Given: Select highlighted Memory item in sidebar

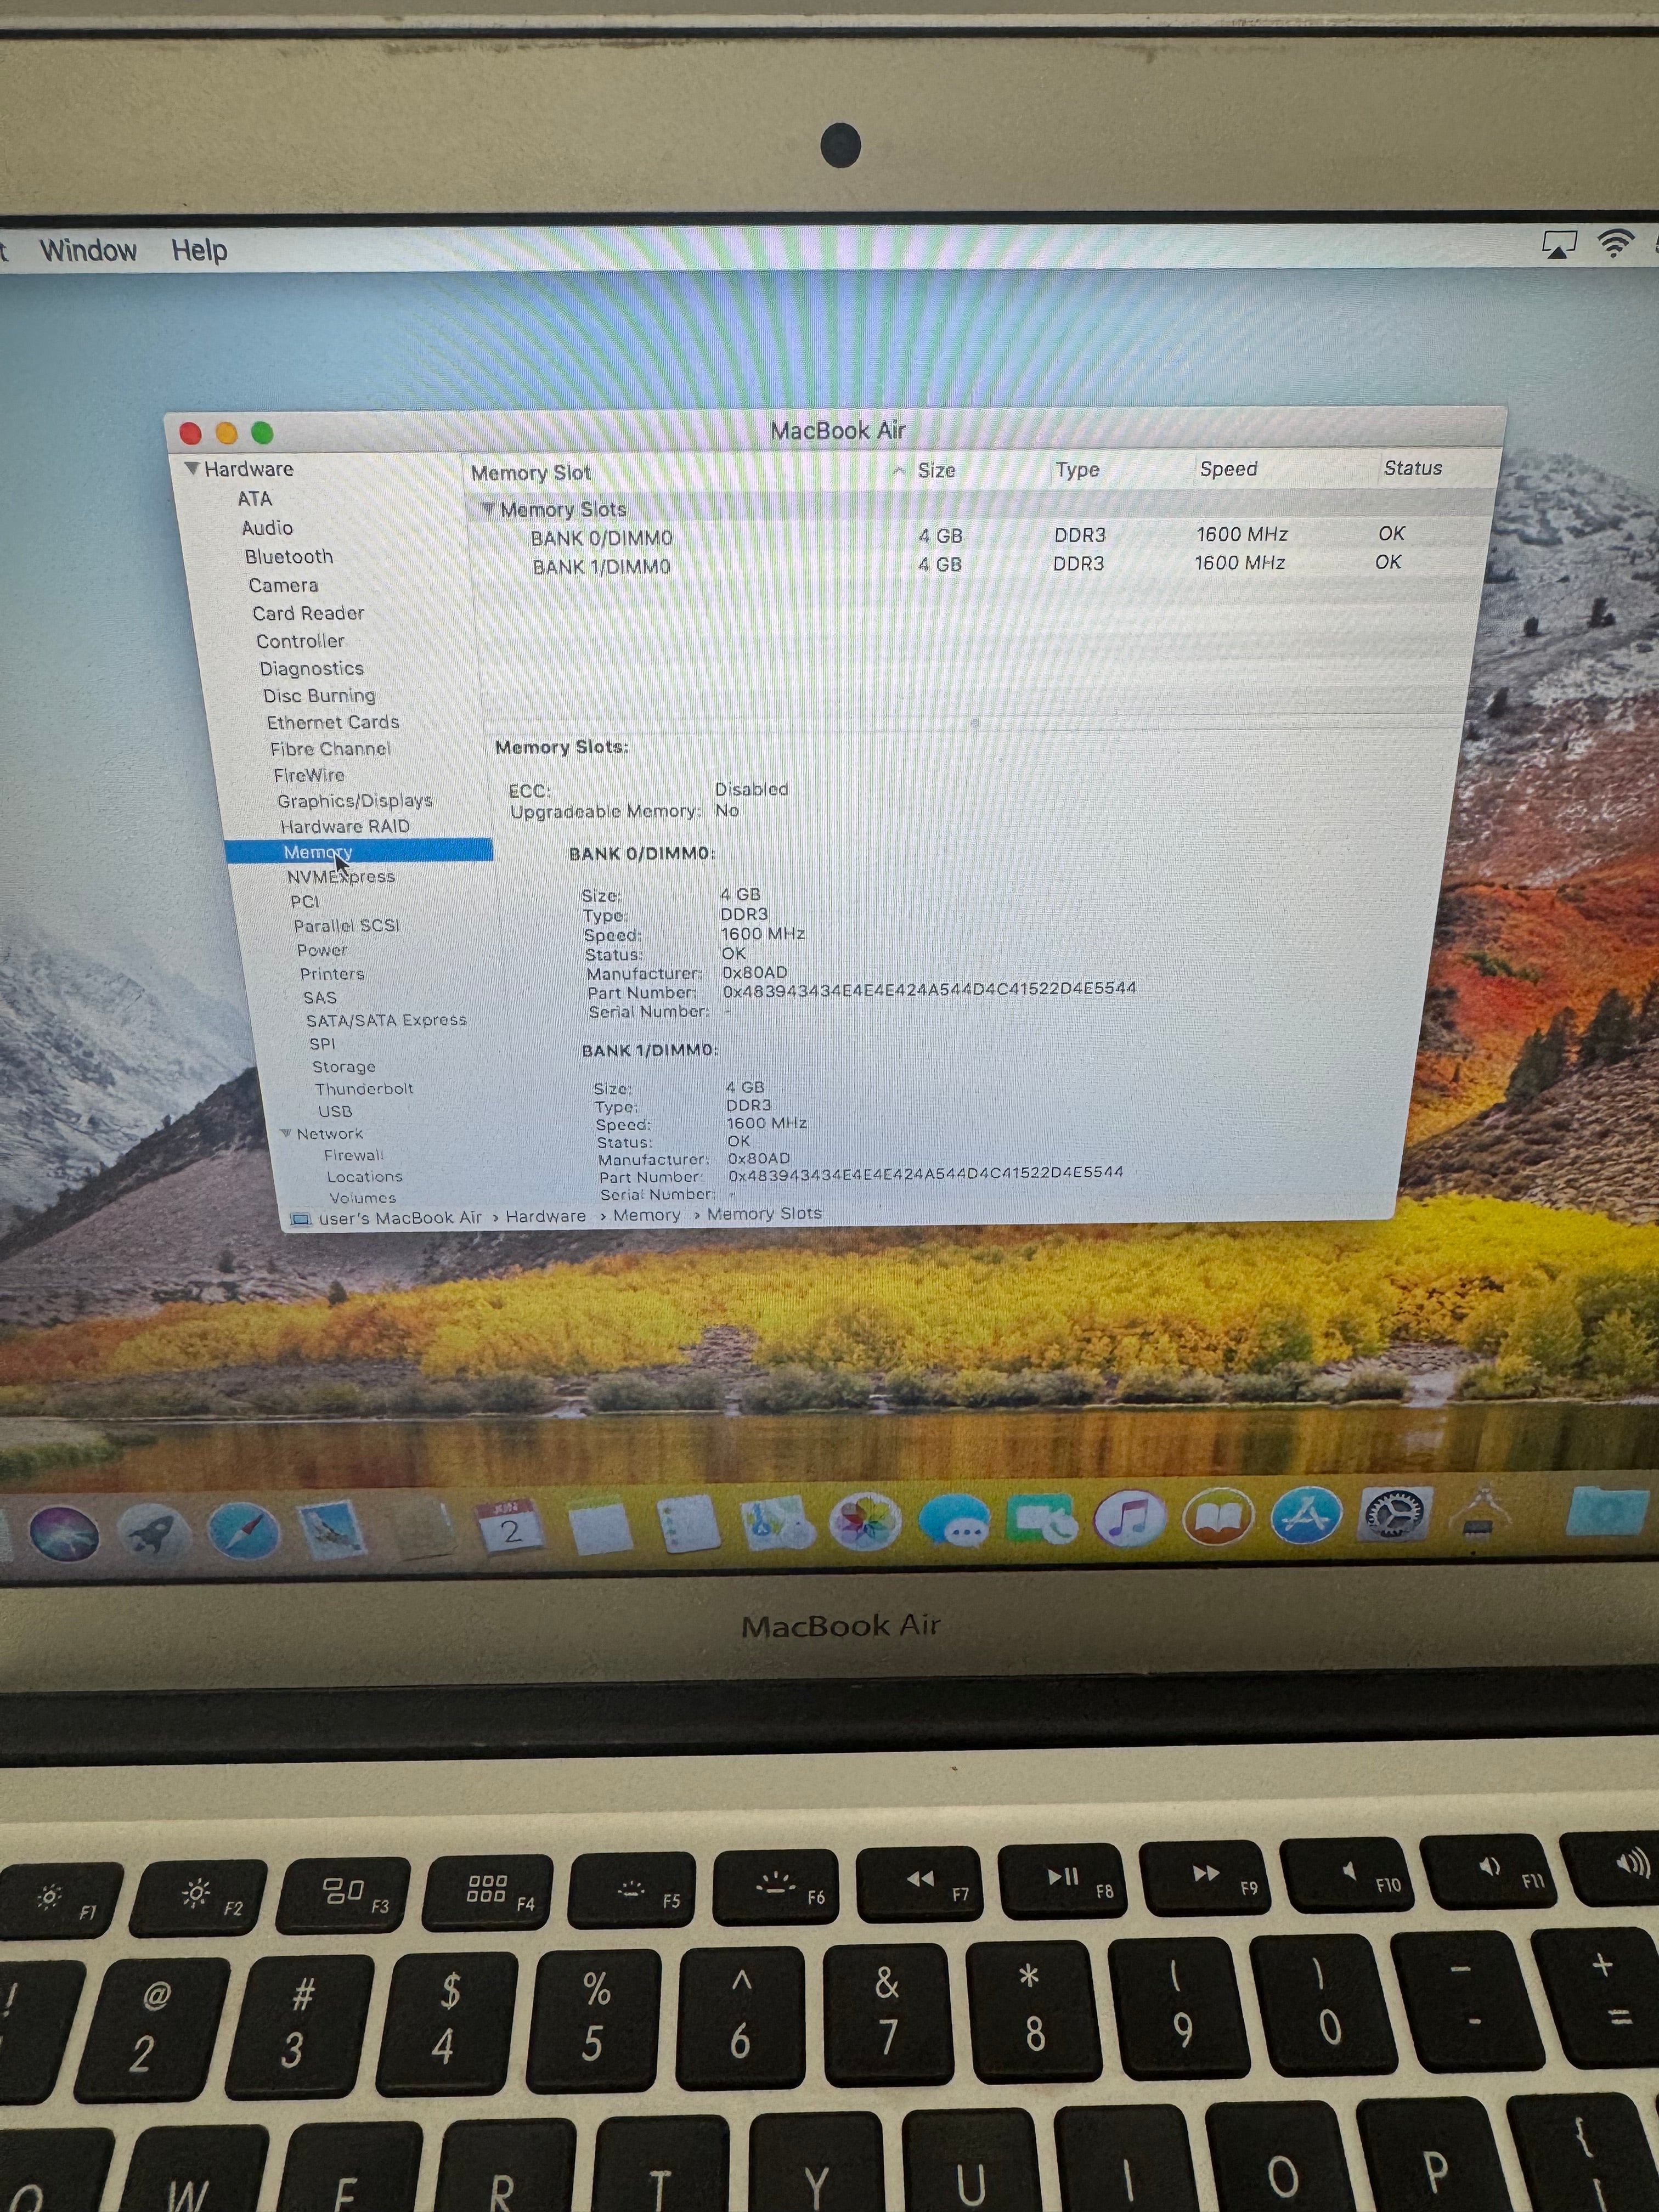Looking at the screenshot, I should pos(358,851).
